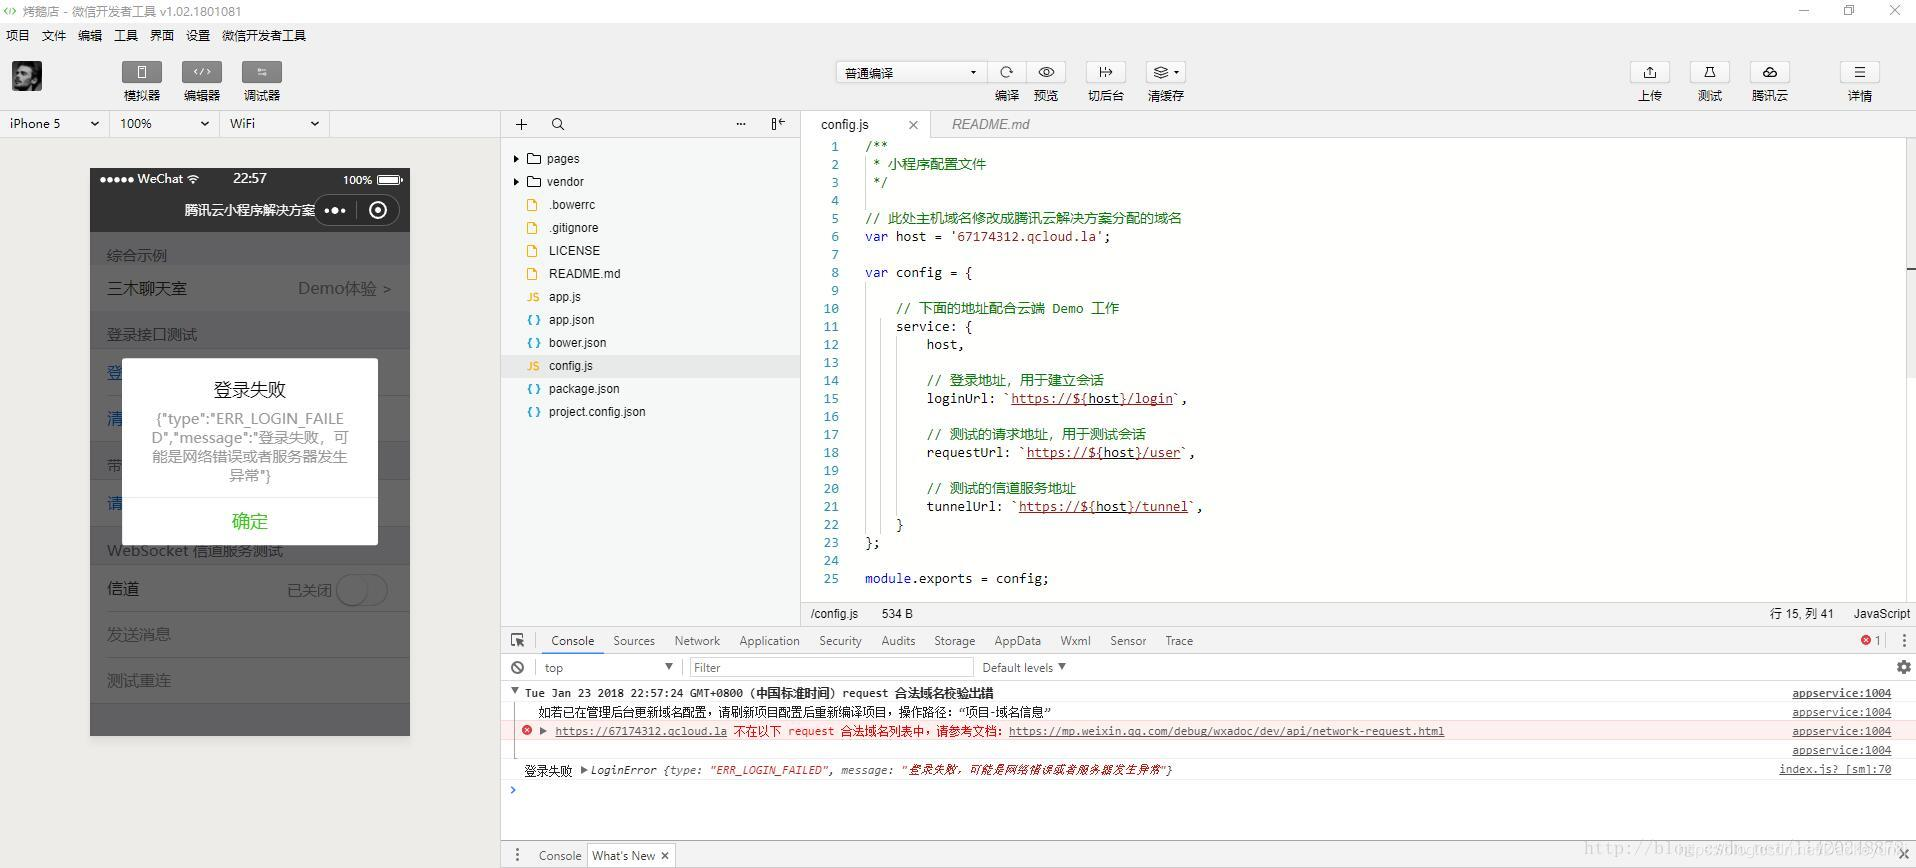Open console settings gear
Viewport: 1916px width, 868px height.
pyautogui.click(x=1903, y=667)
